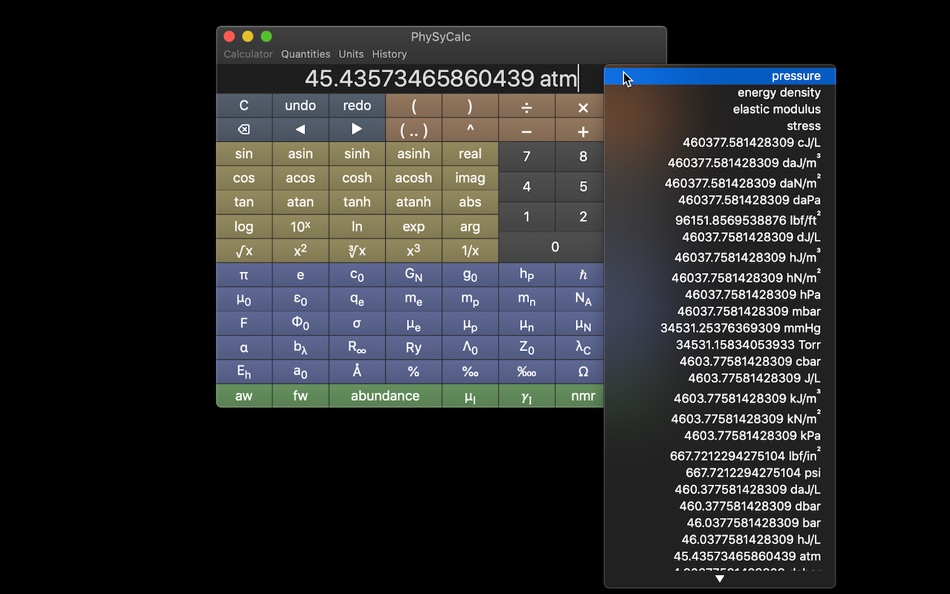The height and width of the screenshot is (594, 950).
Task: Apply the square root function
Action: (244, 250)
